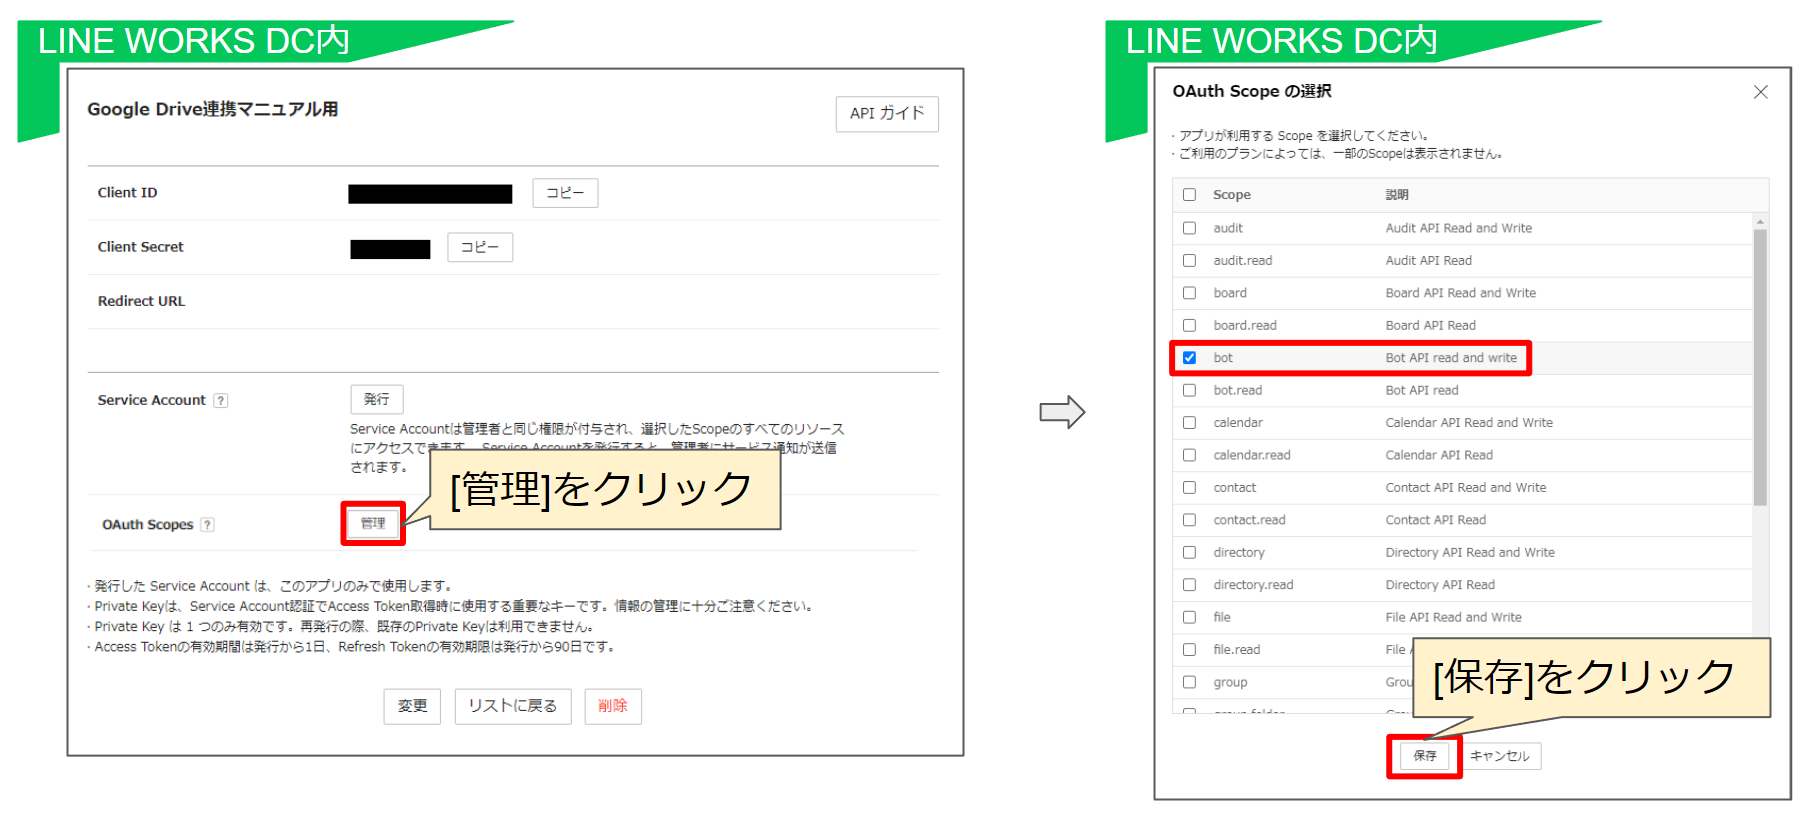Image resolution: width=1815 pixels, height=818 pixels.
Task: Uncheck the bot scope checkbox
Action: pos(1189,358)
